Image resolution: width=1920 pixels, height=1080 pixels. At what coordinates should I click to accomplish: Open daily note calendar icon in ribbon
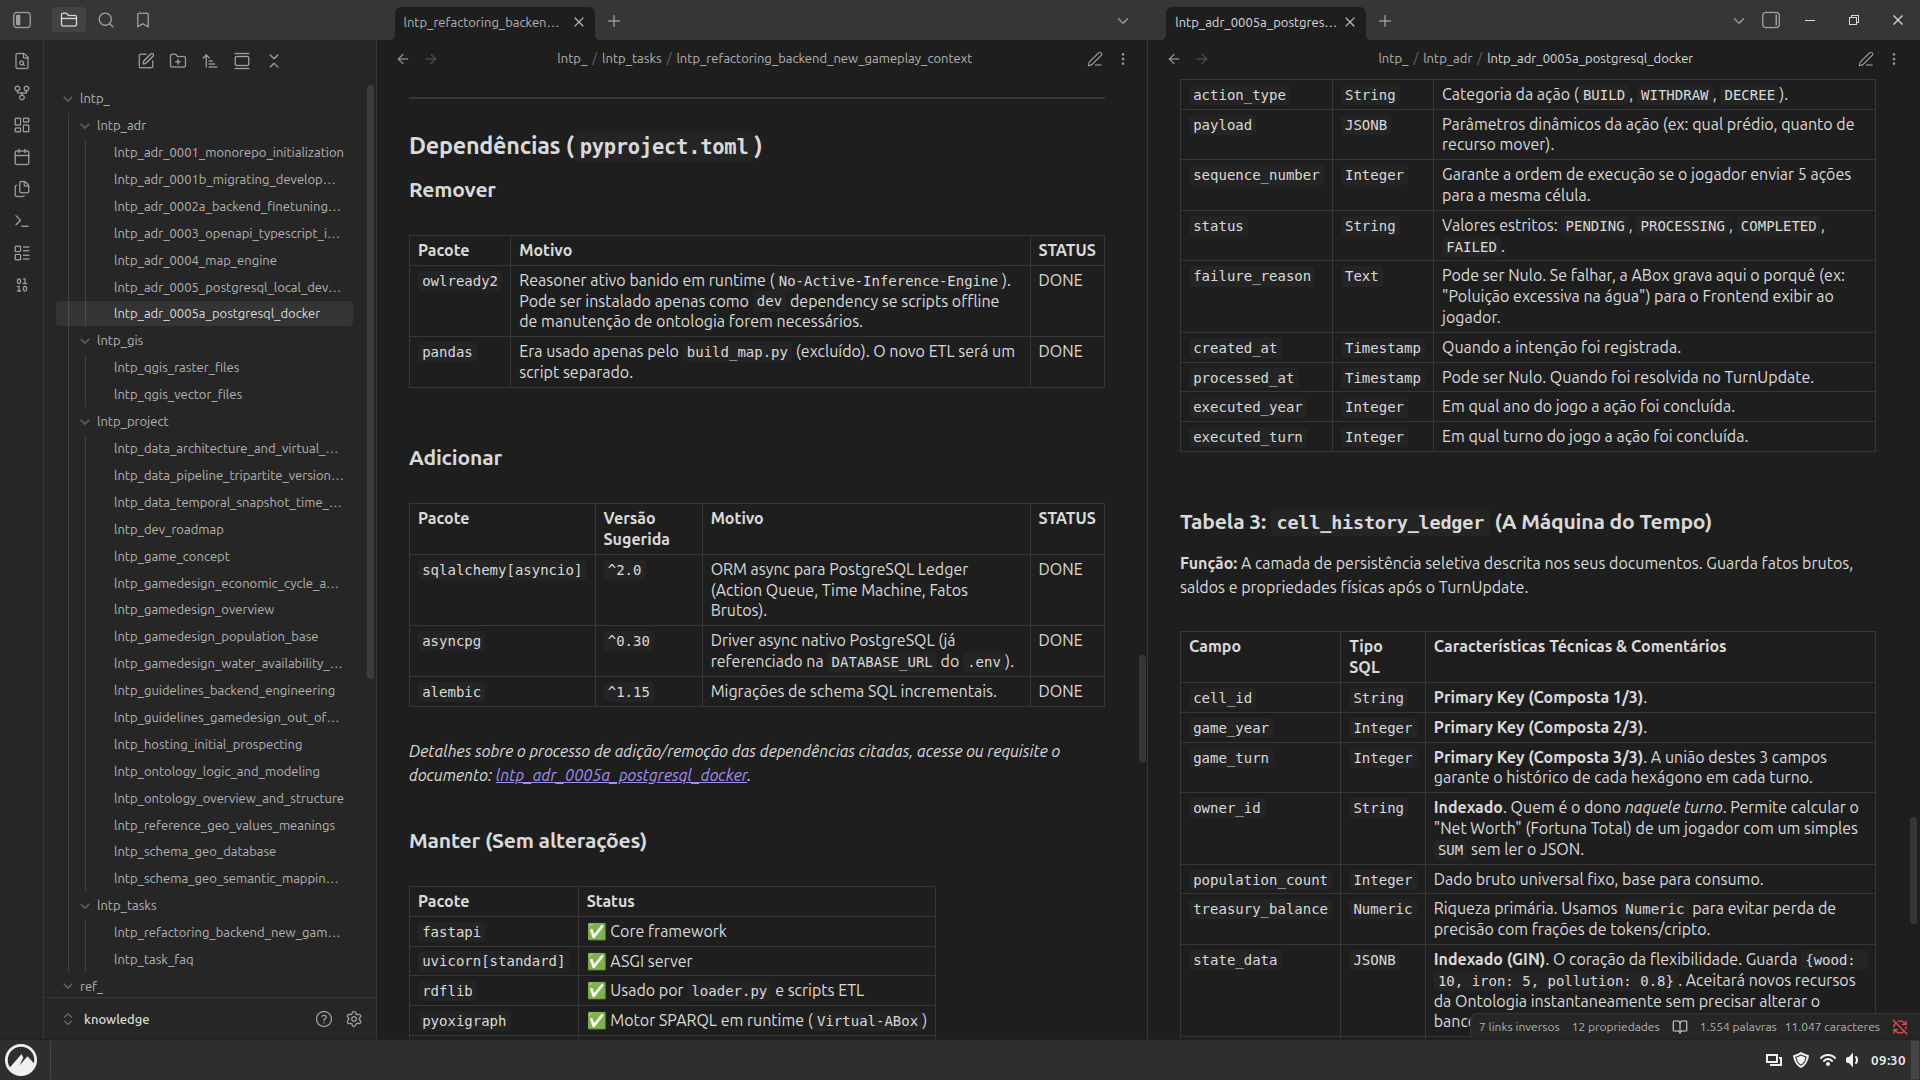[22, 157]
